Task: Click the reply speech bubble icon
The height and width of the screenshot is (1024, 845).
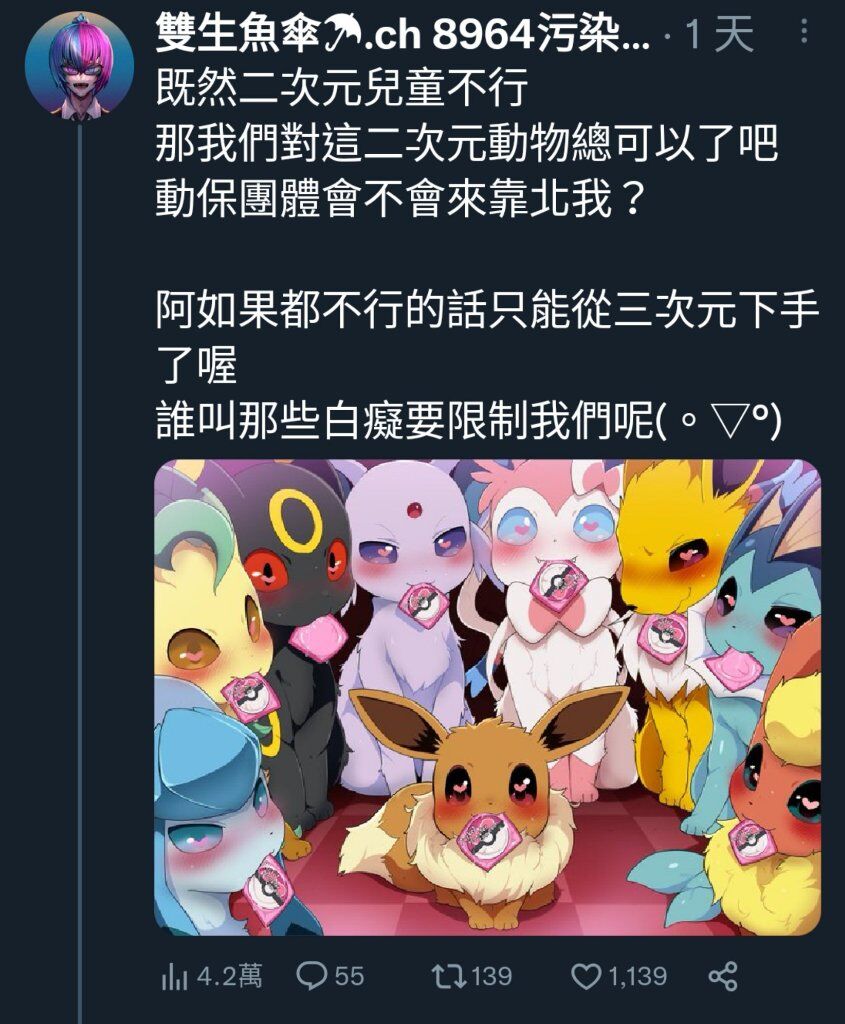Action: pyautogui.click(x=311, y=976)
